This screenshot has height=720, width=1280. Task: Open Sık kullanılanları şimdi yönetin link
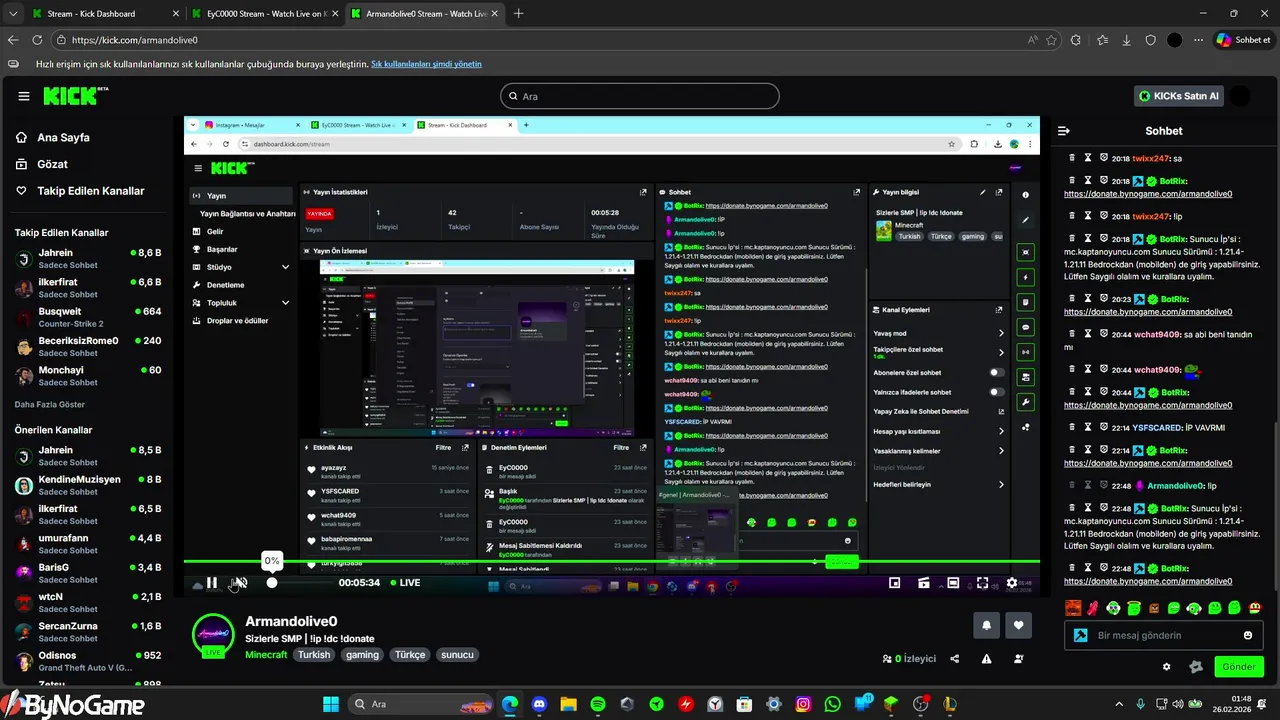(426, 64)
